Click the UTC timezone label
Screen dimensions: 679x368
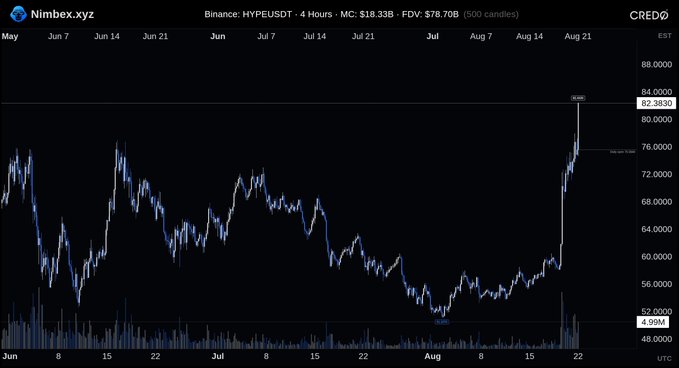point(665,358)
